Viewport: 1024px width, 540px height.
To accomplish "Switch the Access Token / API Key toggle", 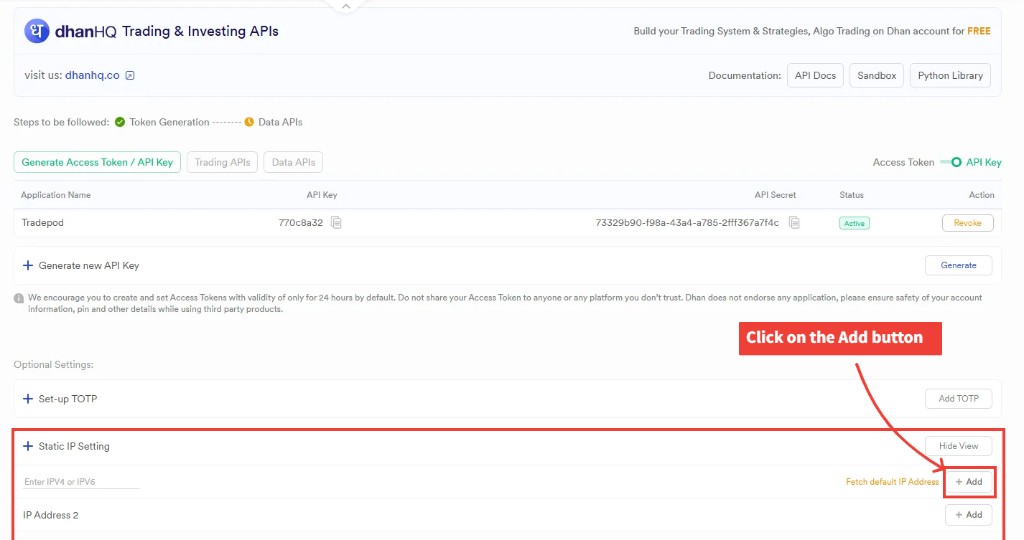I will tap(951, 163).
